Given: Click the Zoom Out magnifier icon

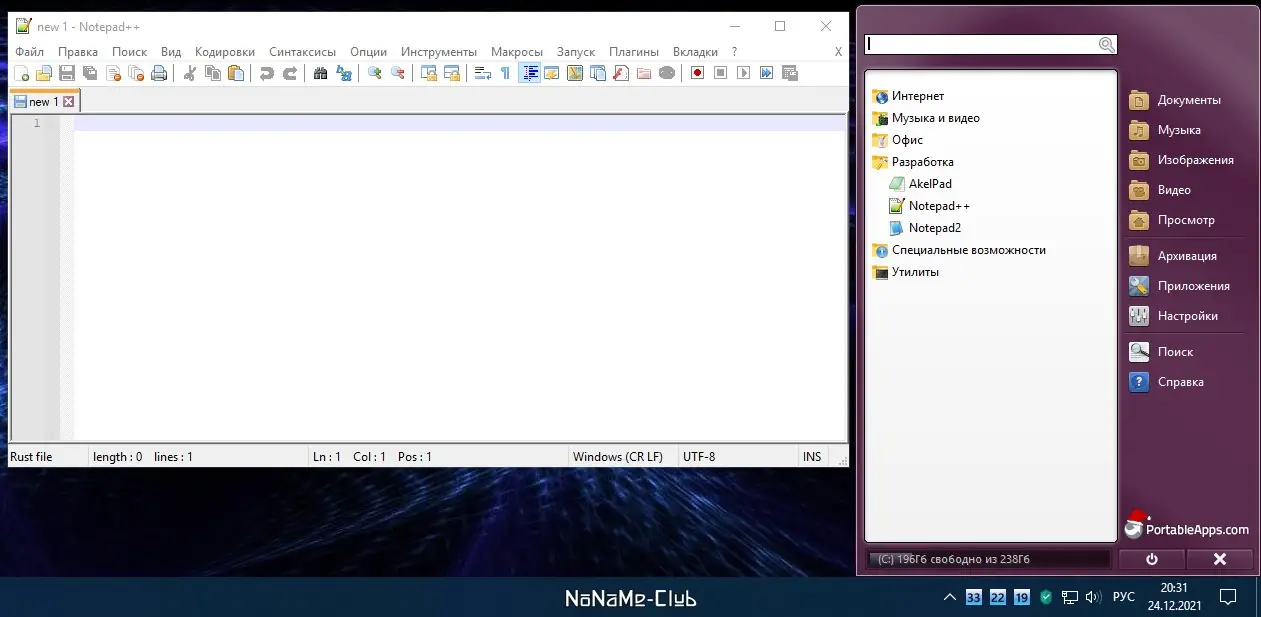Looking at the screenshot, I should click(397, 73).
